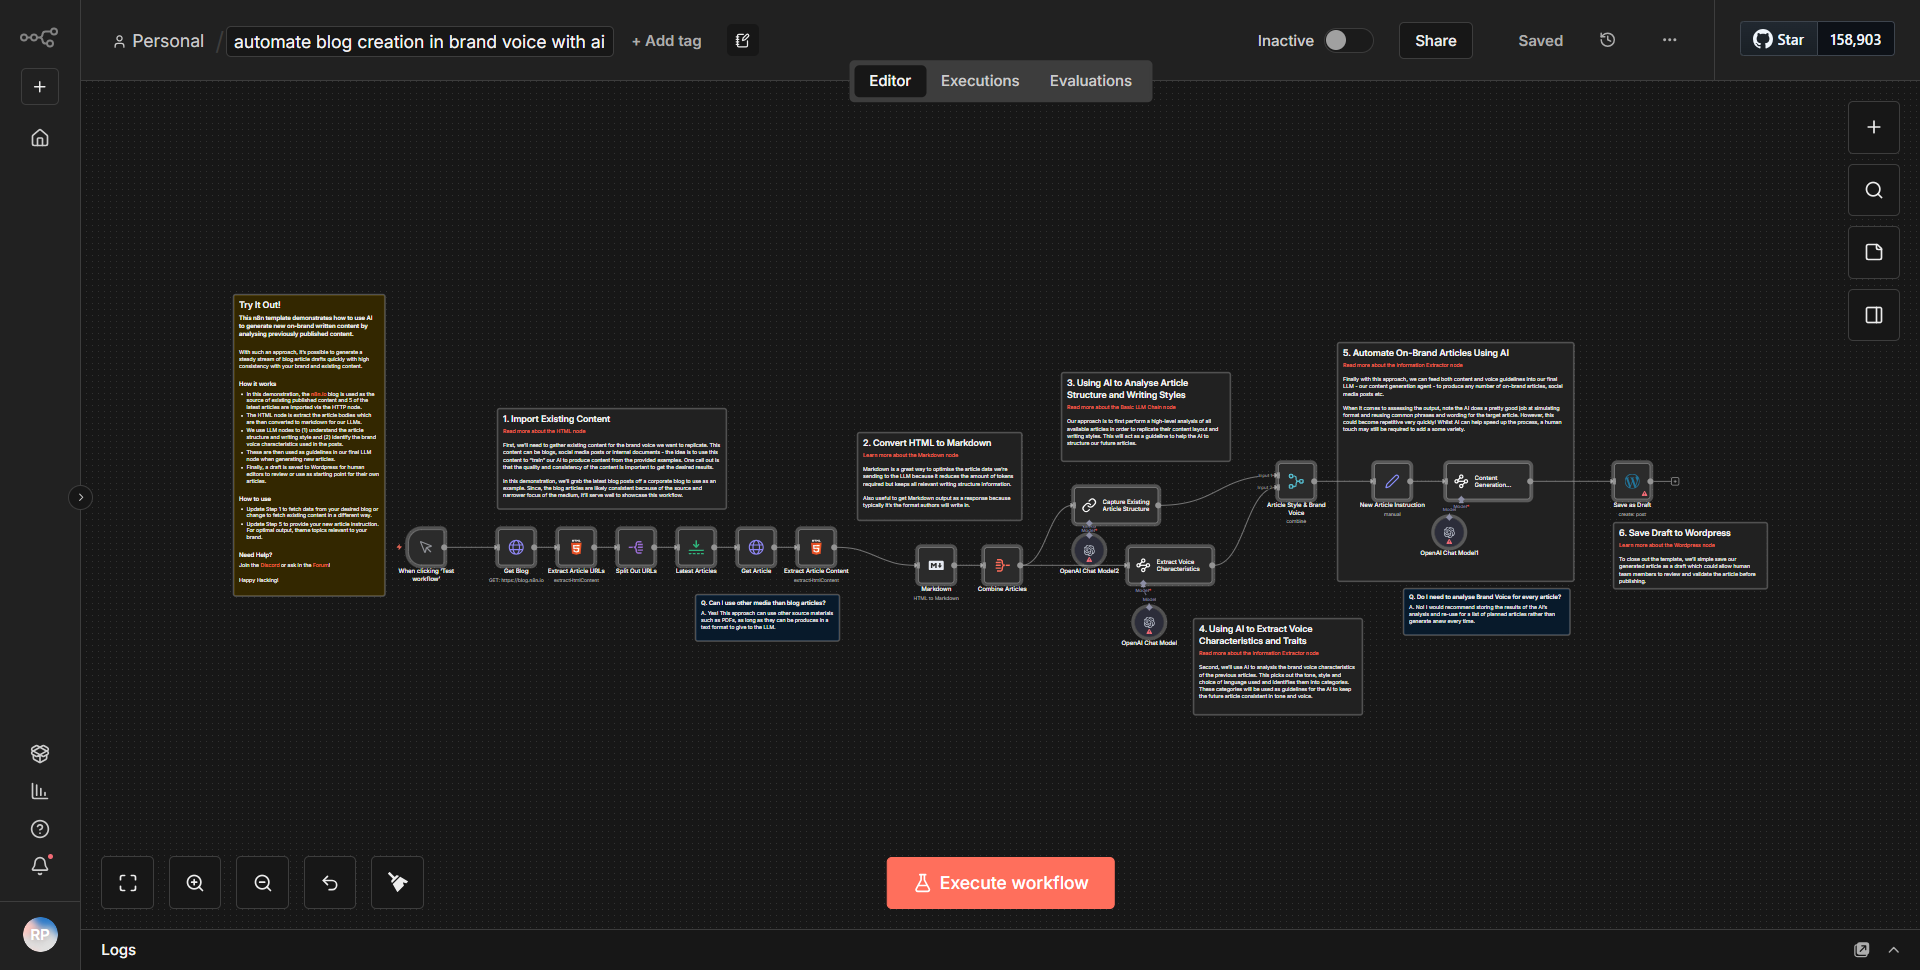The width and height of the screenshot is (1920, 970).
Task: Click the plus connector after Save as Draft
Action: (x=1675, y=481)
